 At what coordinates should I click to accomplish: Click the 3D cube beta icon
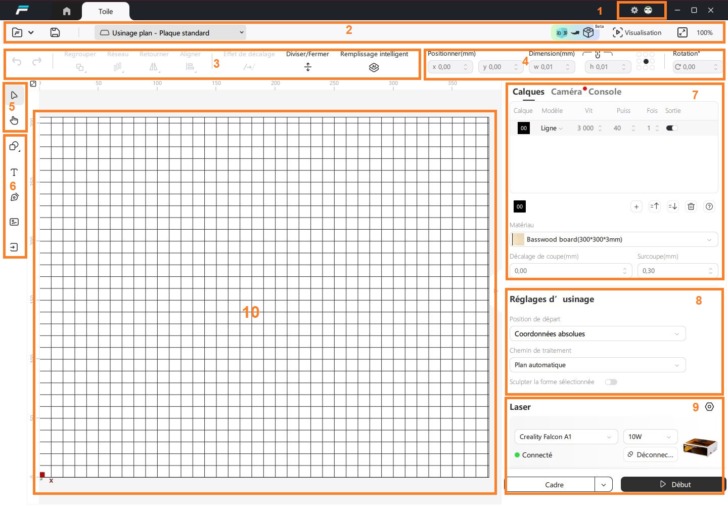point(588,32)
